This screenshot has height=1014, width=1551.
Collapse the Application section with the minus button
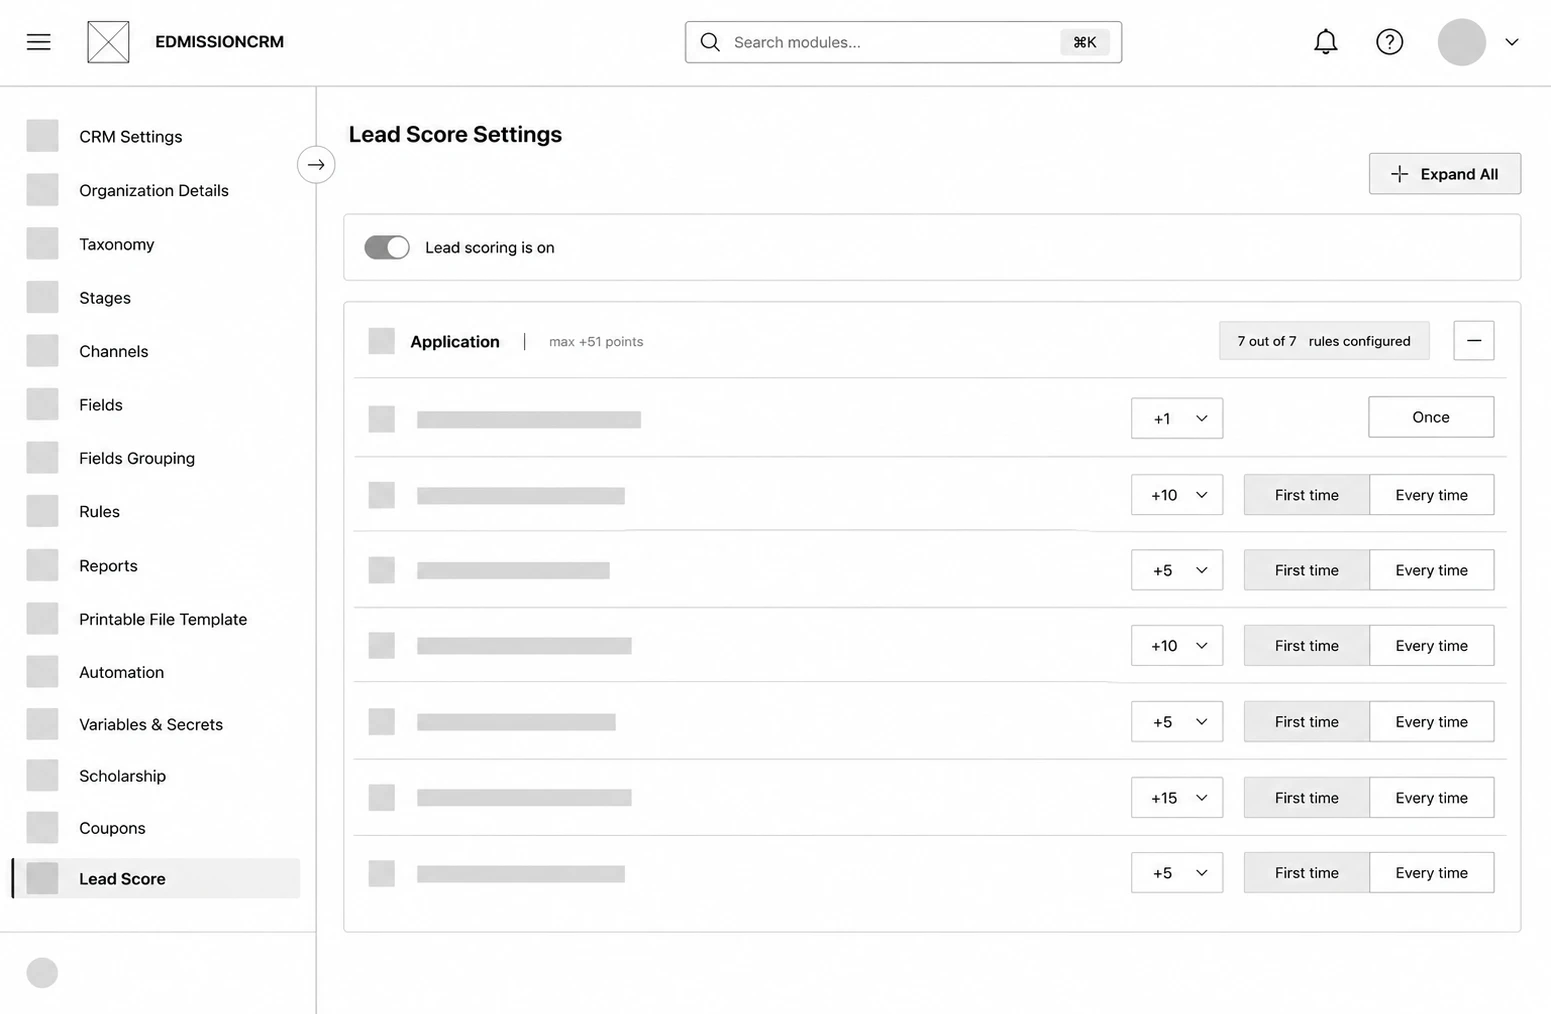coord(1474,341)
